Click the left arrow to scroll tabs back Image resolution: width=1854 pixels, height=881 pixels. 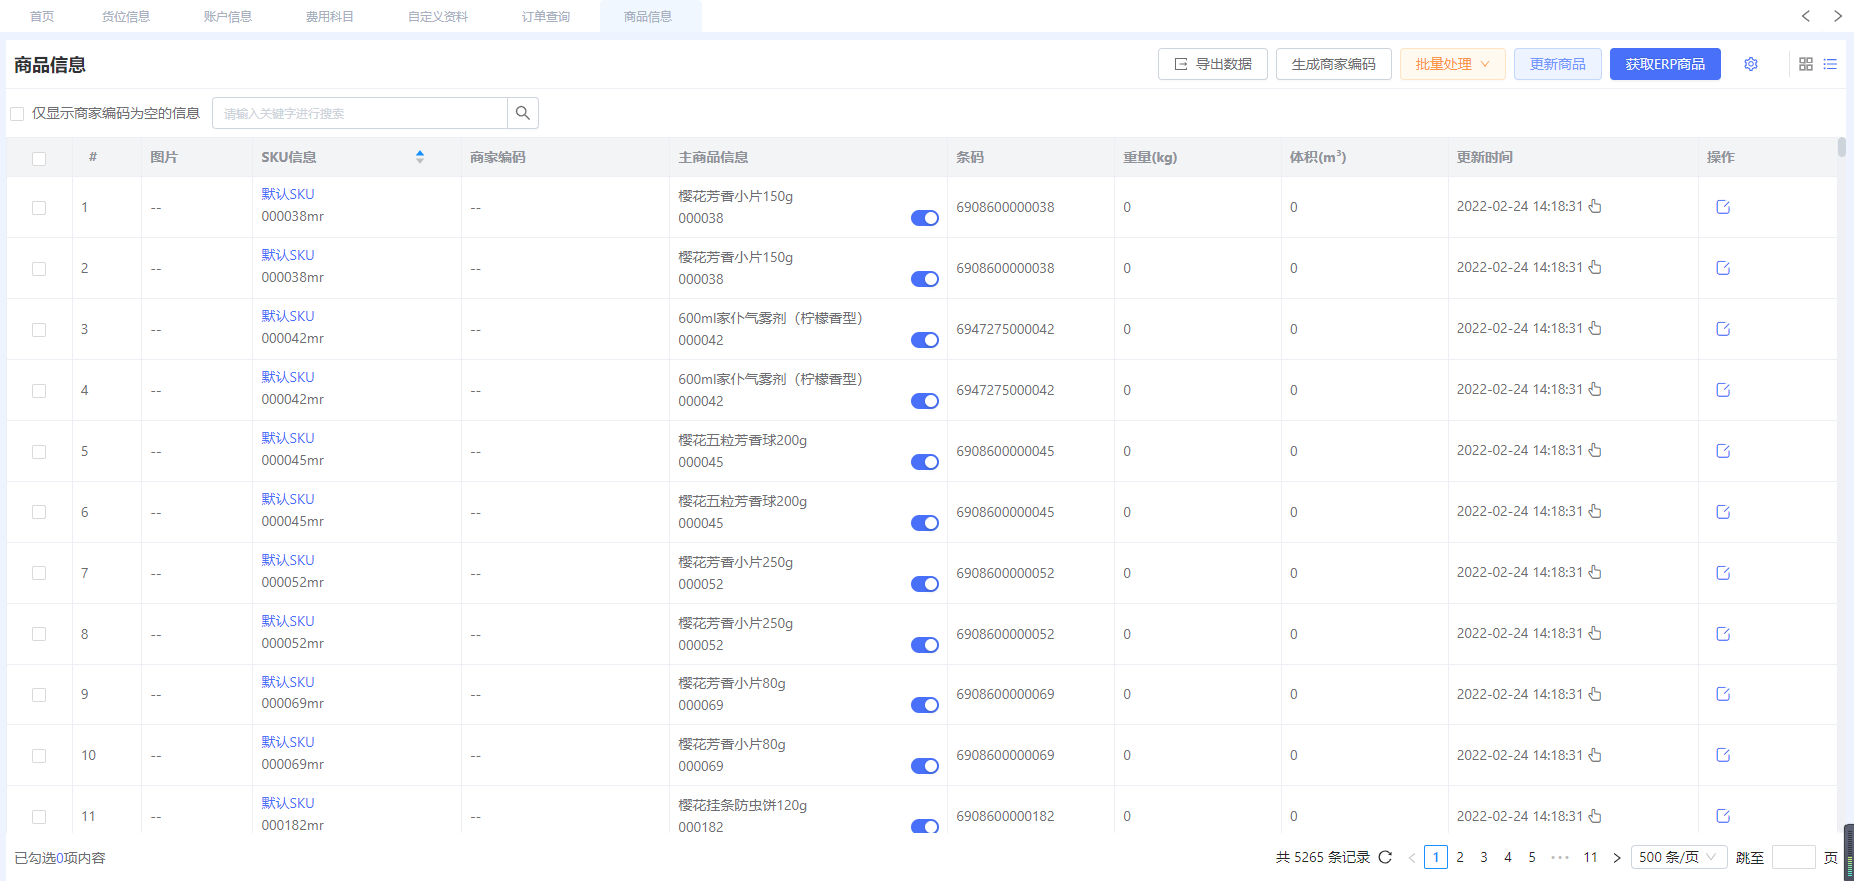[x=1806, y=16]
